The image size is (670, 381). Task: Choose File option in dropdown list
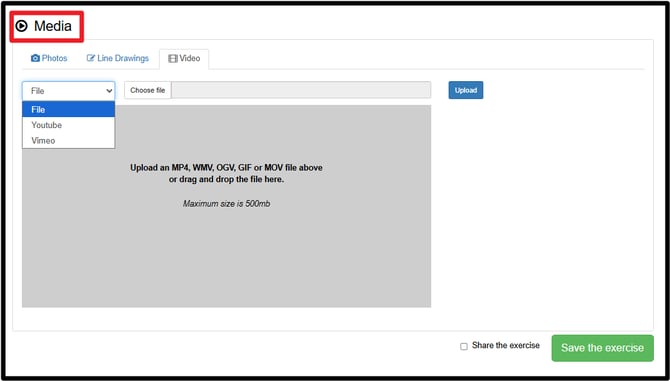pos(69,109)
